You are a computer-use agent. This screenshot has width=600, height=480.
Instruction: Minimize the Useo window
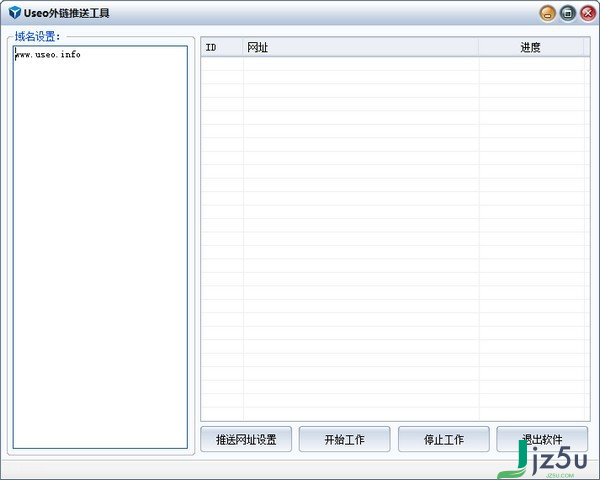tap(548, 14)
